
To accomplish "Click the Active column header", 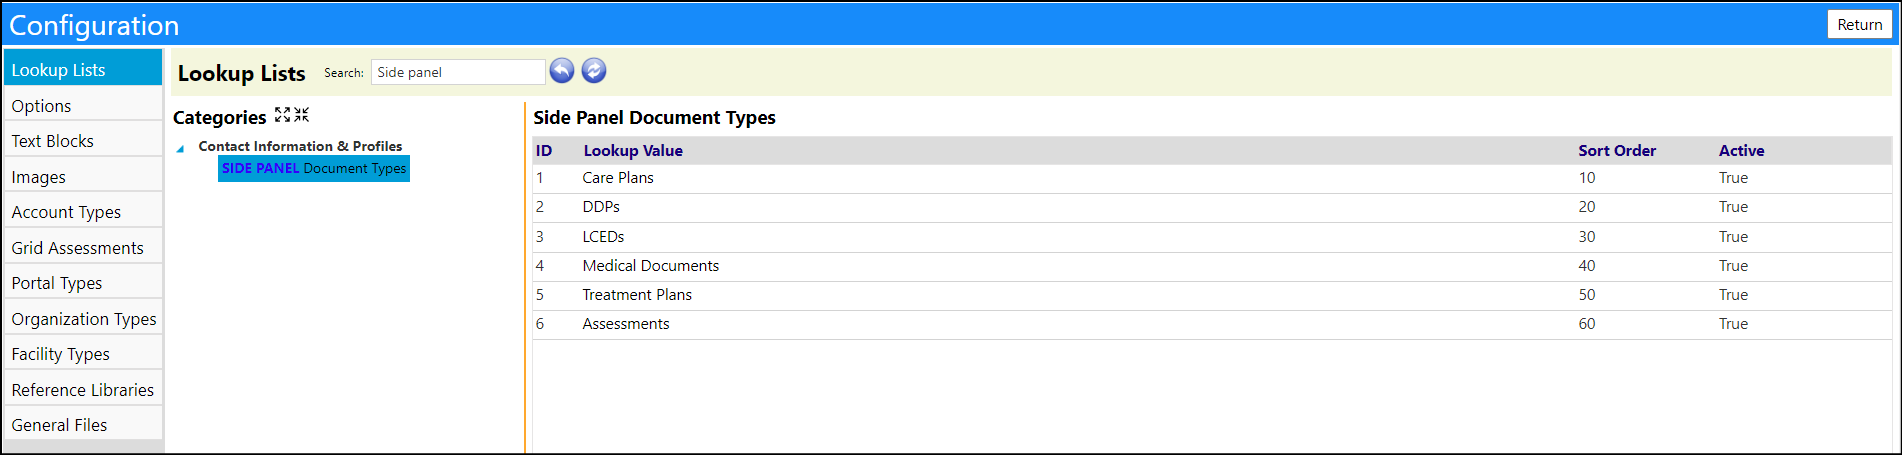I will coord(1741,151).
